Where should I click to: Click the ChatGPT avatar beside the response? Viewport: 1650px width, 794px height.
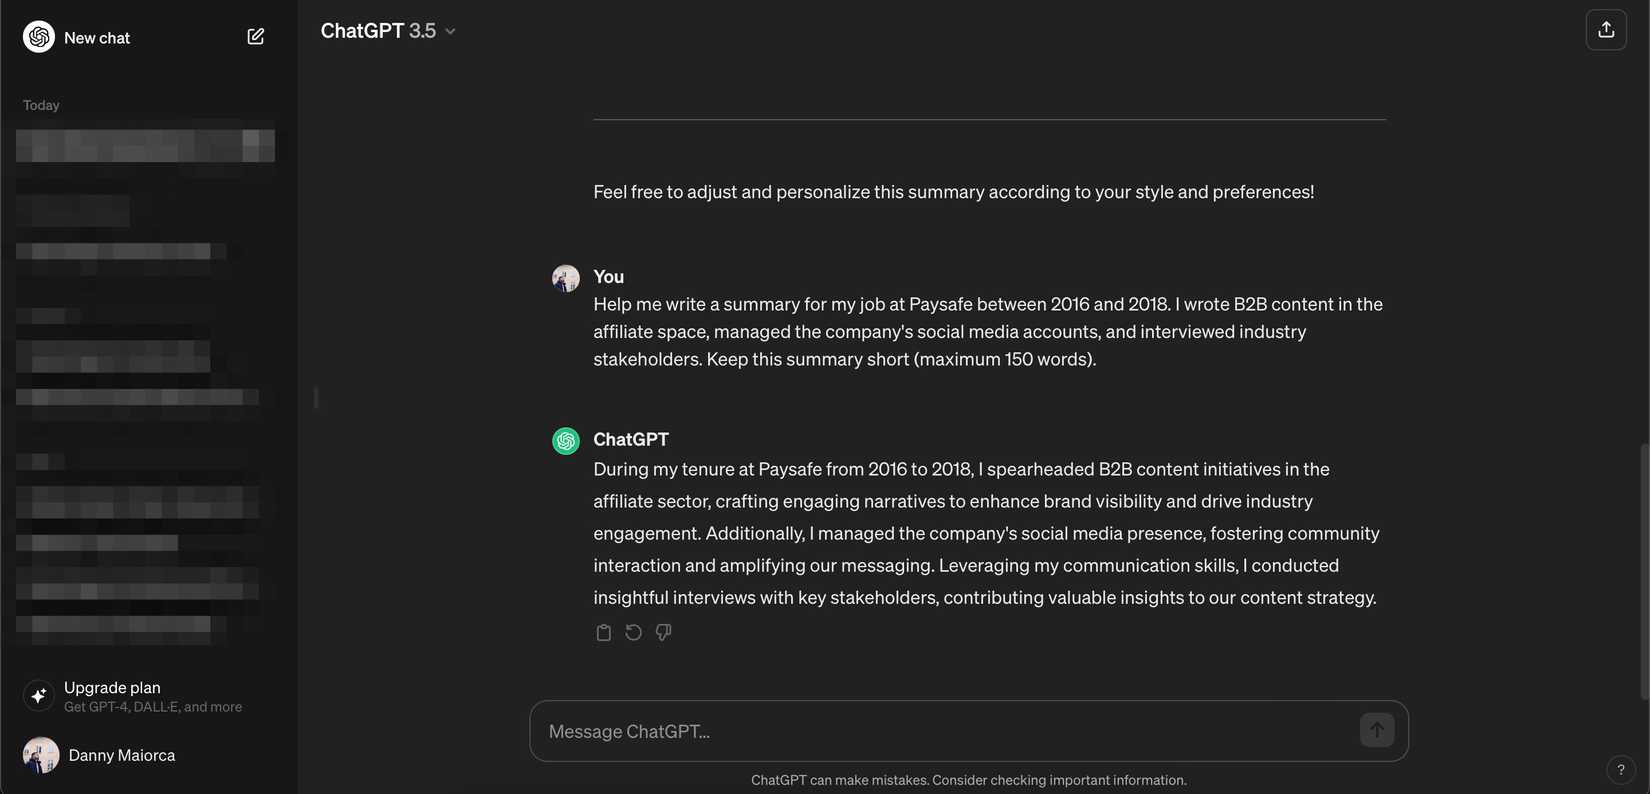coord(565,439)
